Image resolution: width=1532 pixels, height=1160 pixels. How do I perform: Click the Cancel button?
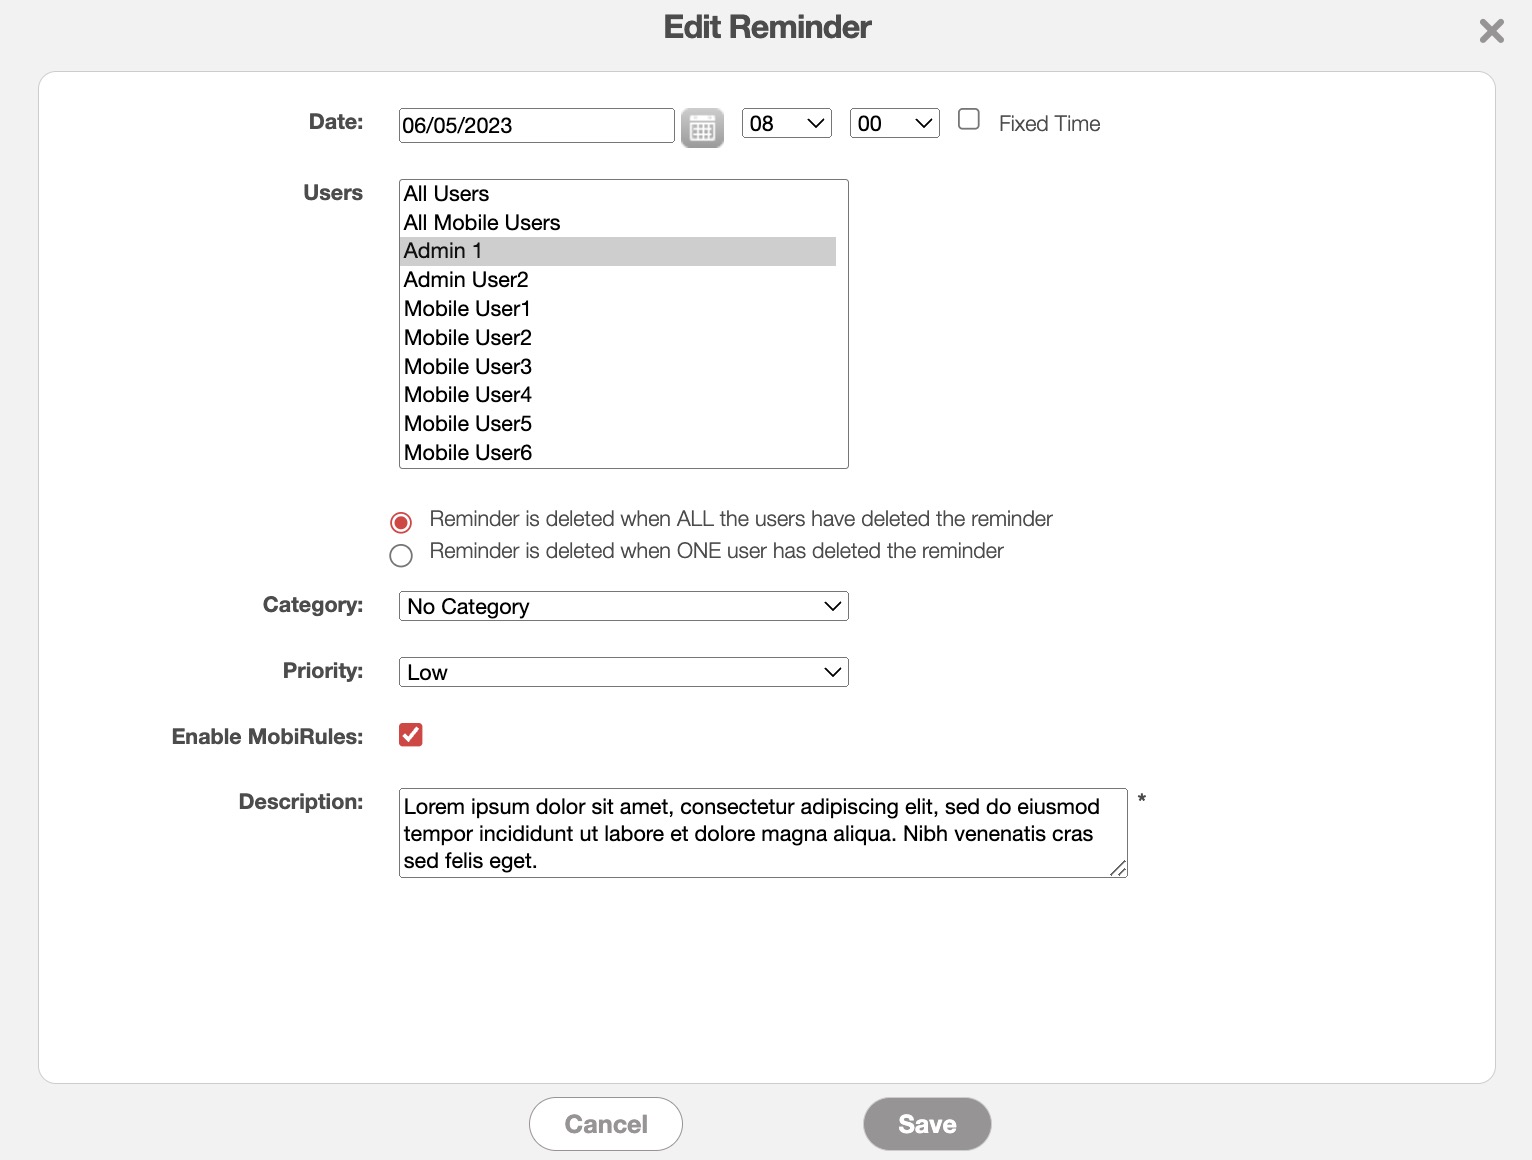[605, 1124]
